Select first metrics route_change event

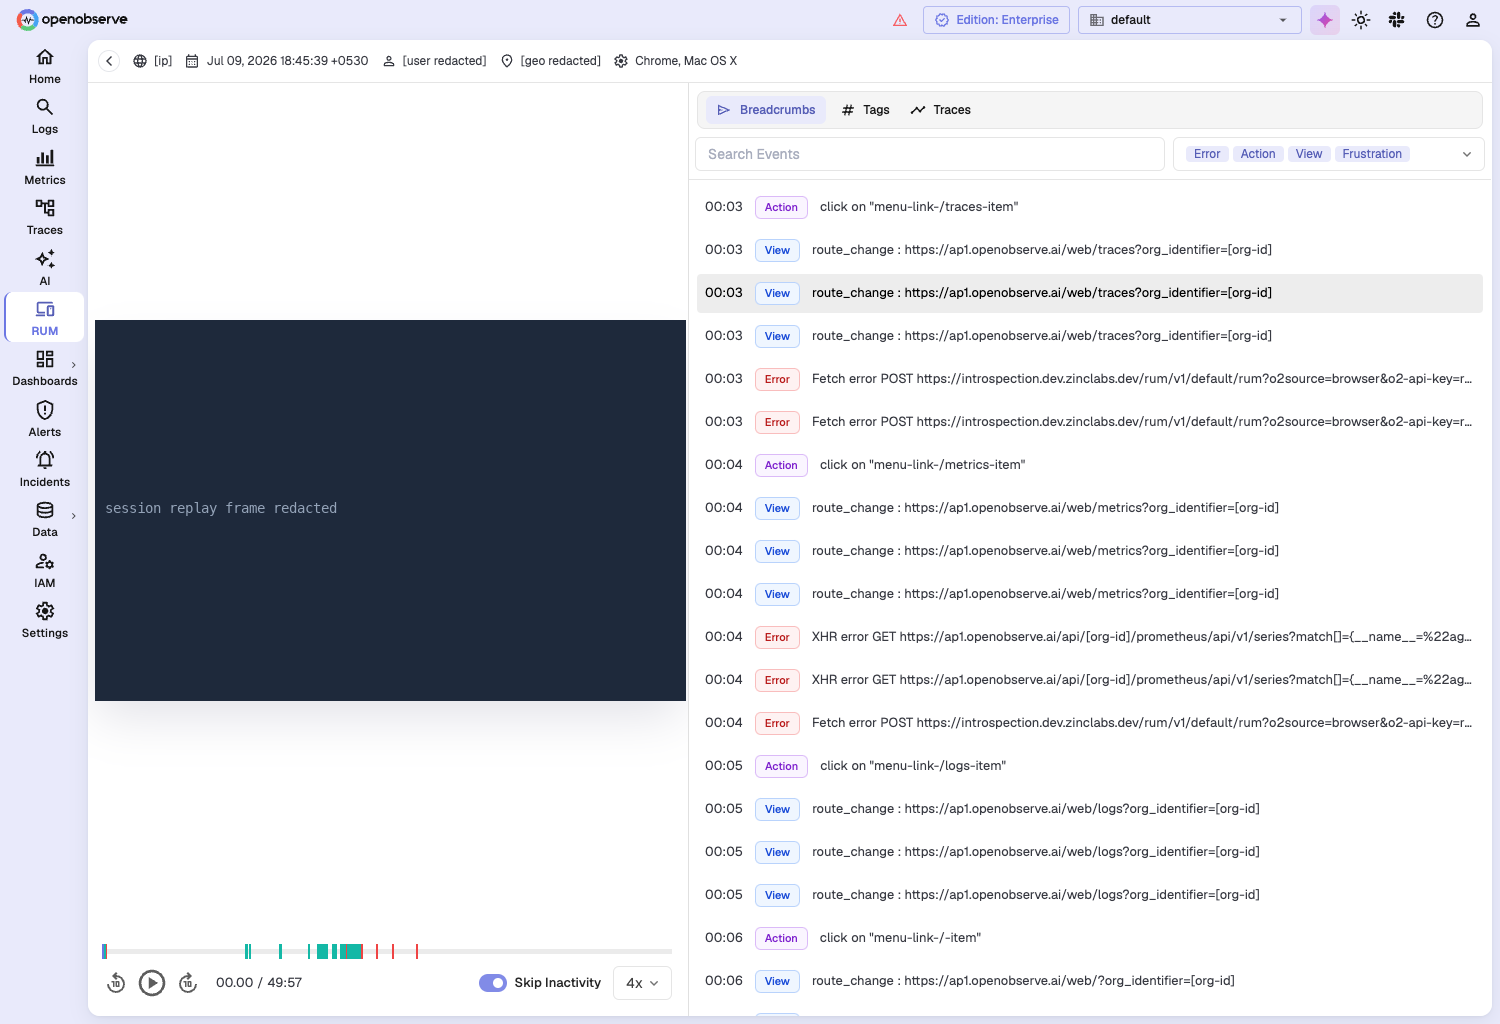(x=1090, y=508)
